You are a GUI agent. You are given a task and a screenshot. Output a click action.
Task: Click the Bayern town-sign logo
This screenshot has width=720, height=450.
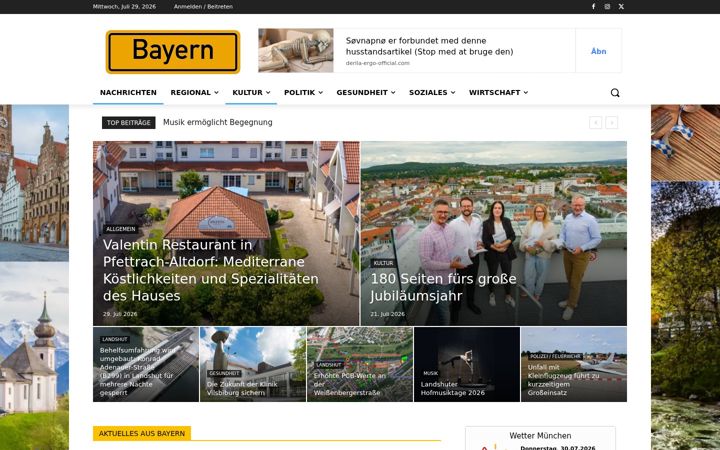pos(173,52)
